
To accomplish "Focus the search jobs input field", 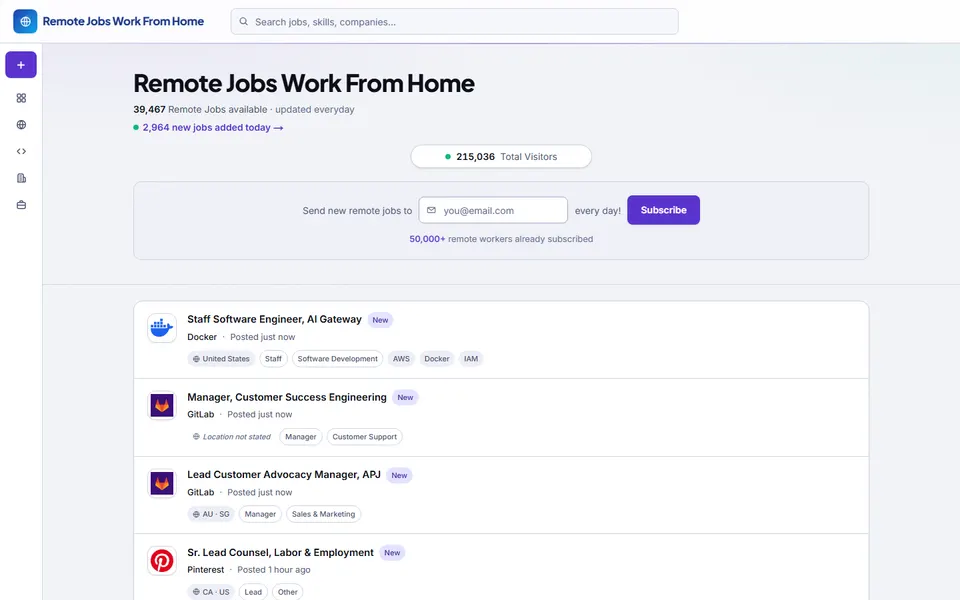I will [454, 21].
